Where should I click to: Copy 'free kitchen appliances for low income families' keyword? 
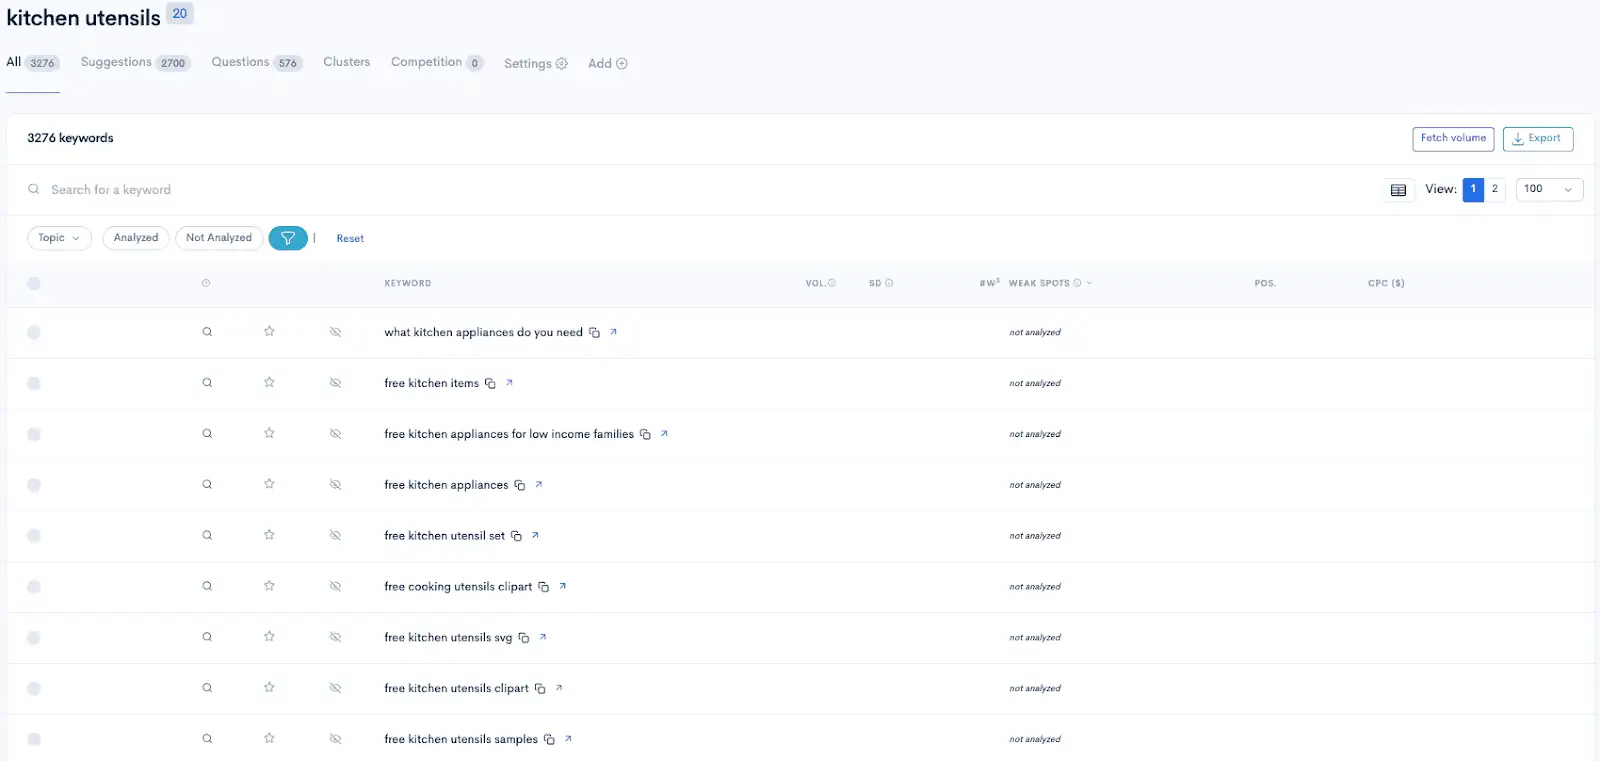click(x=645, y=434)
